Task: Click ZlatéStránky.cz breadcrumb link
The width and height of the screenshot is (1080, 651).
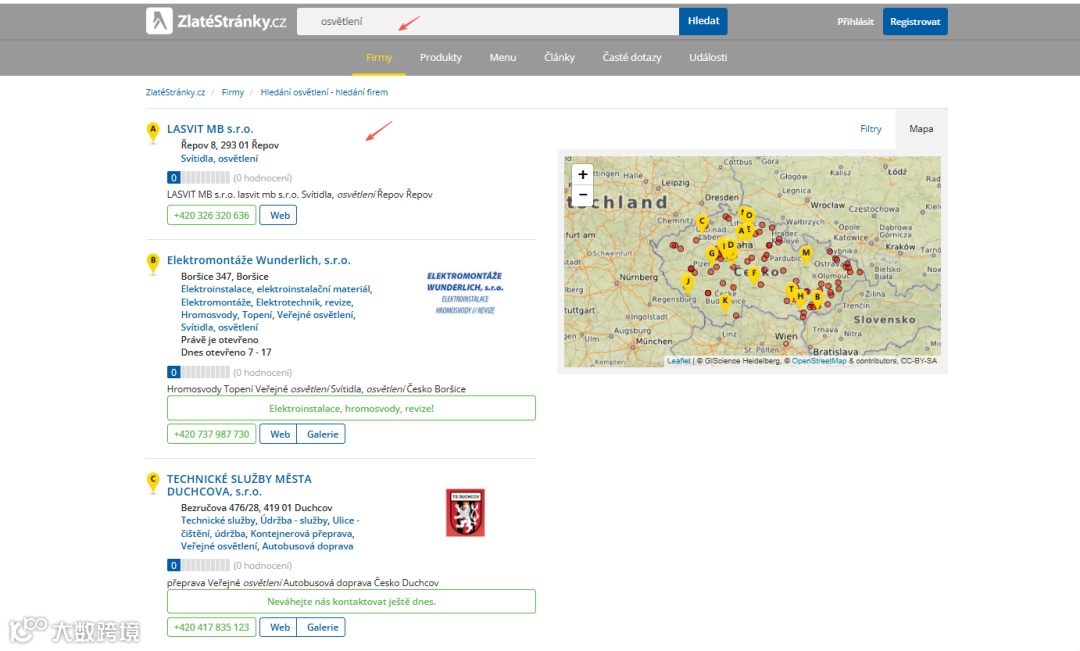Action: tap(175, 92)
